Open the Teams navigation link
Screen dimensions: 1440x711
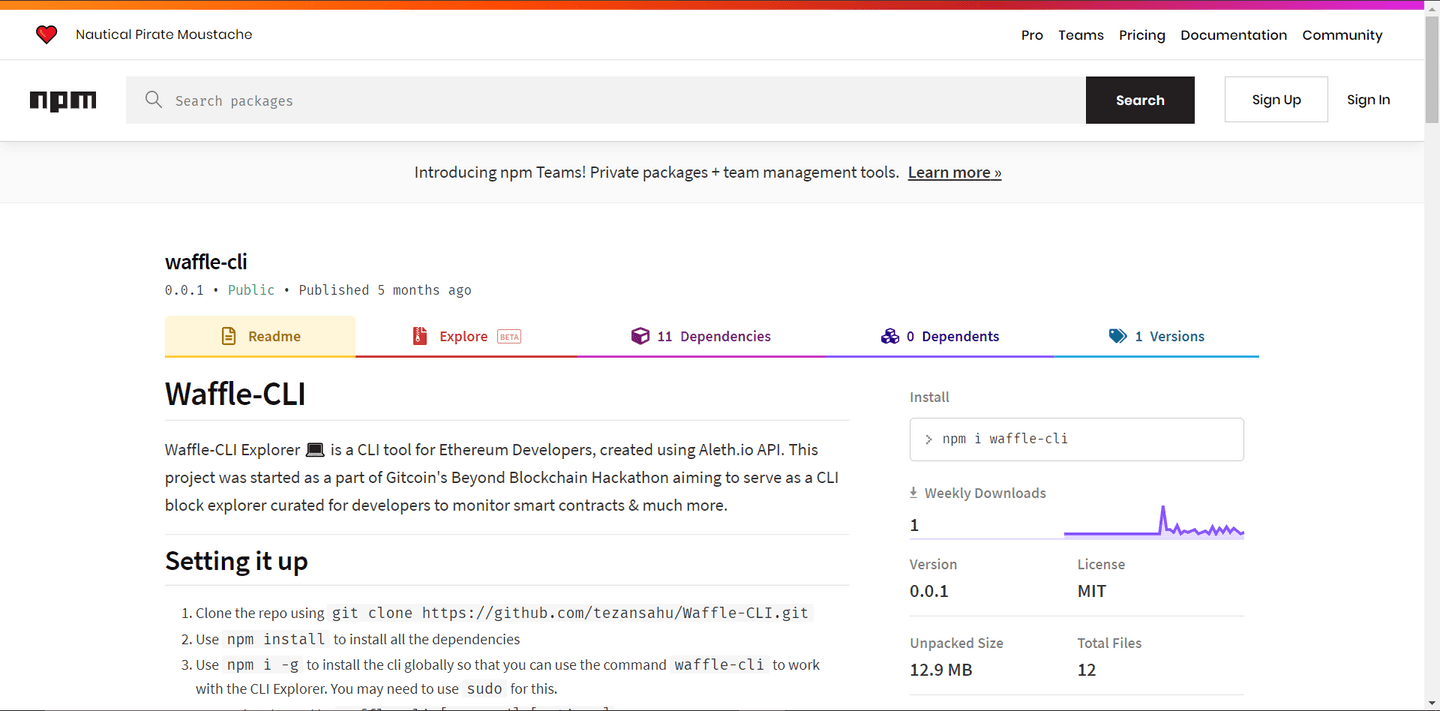(1081, 35)
